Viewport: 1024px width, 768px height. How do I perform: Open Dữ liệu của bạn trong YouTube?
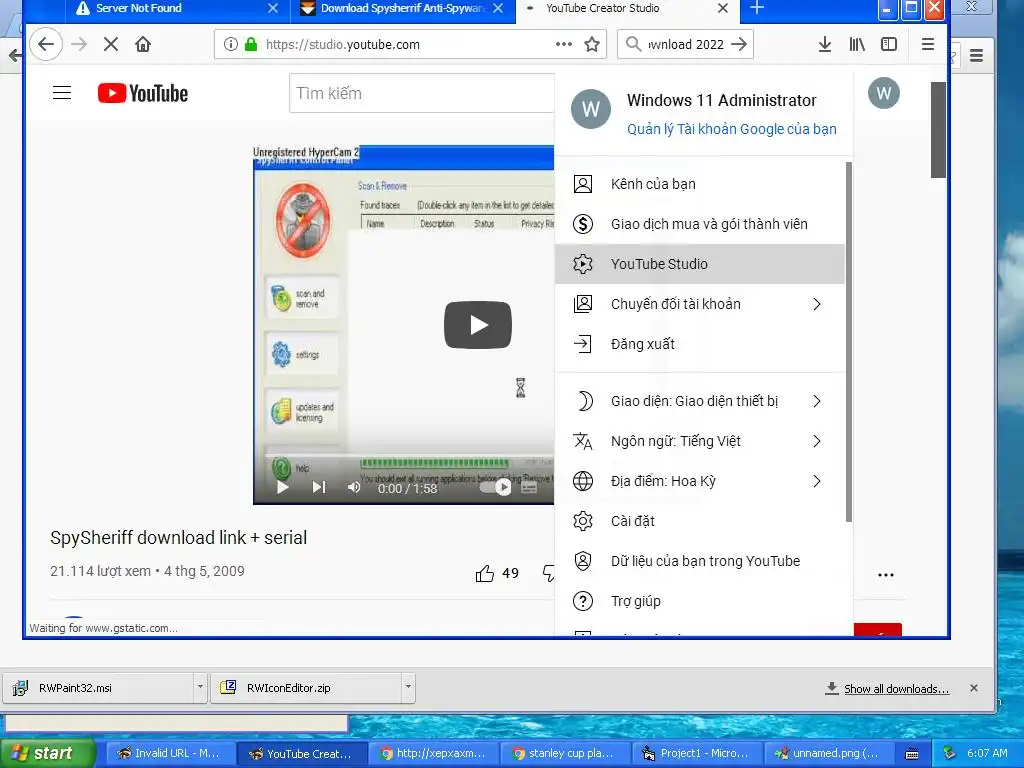699,561
